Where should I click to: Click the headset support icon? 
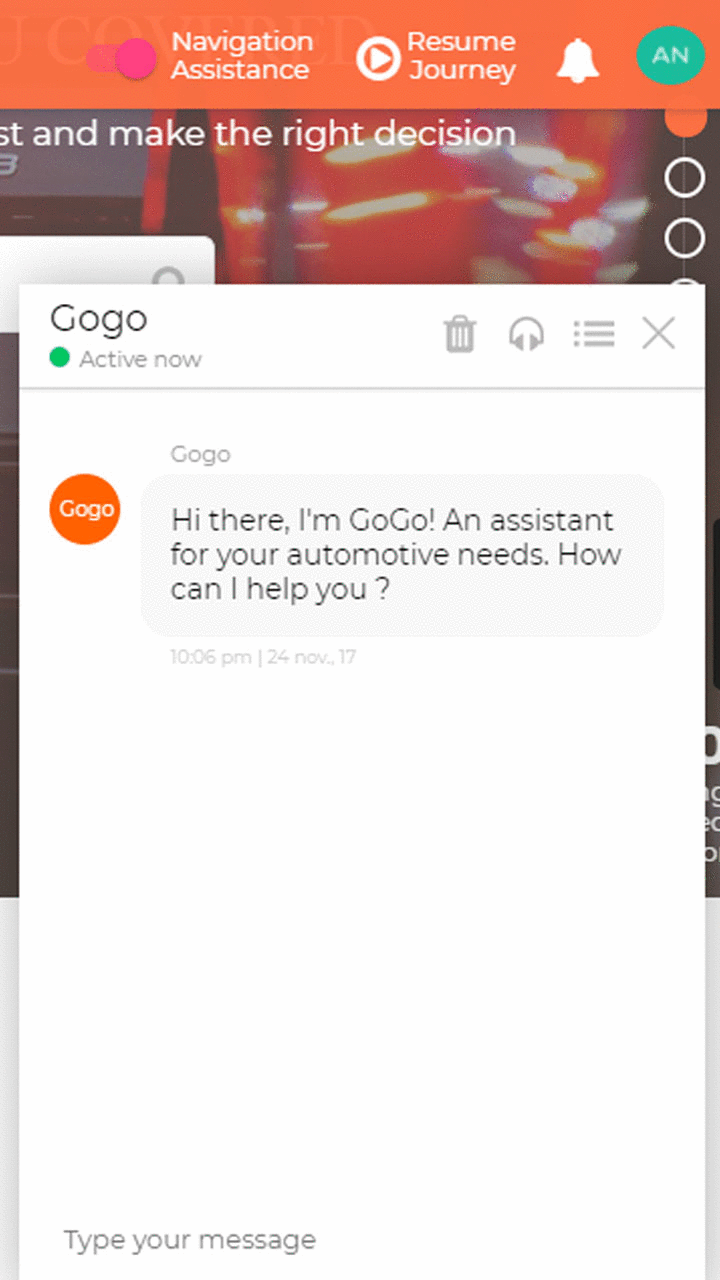coord(526,334)
